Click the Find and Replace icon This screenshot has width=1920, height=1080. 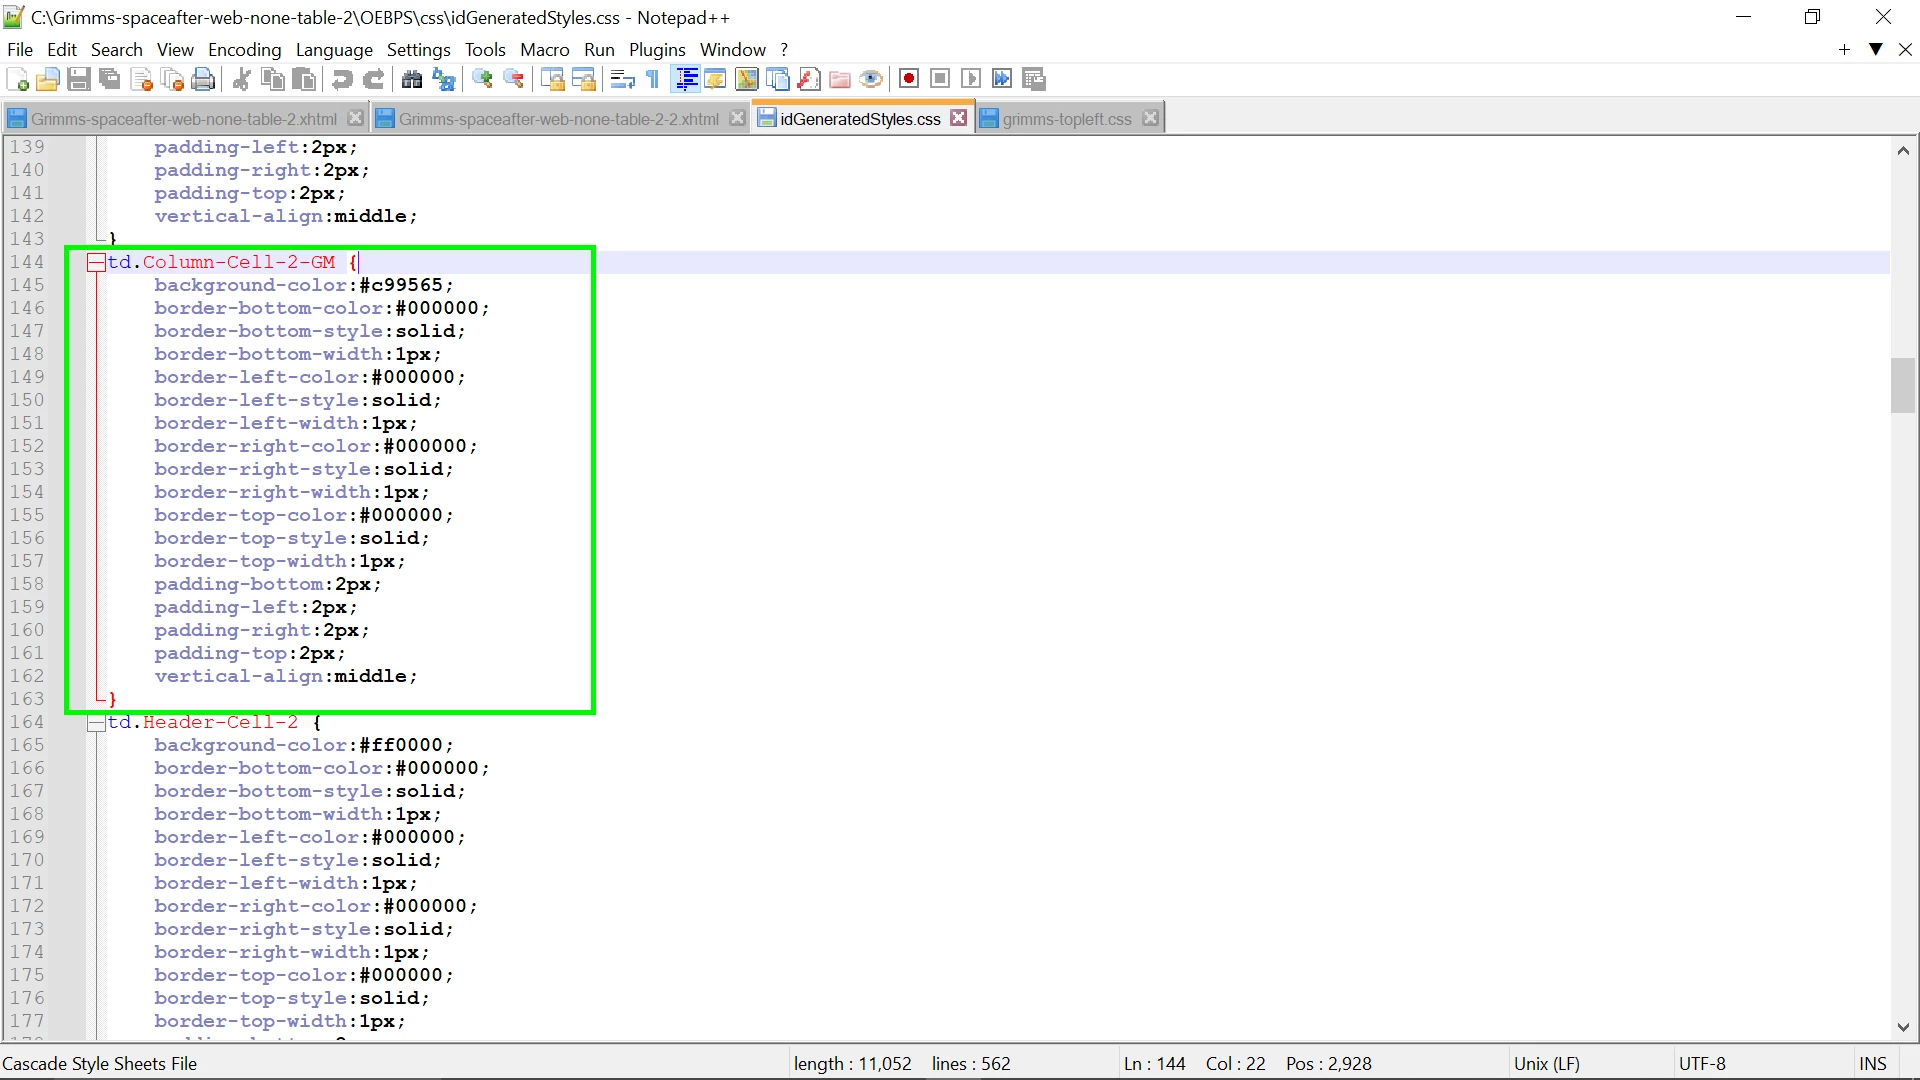click(x=443, y=80)
